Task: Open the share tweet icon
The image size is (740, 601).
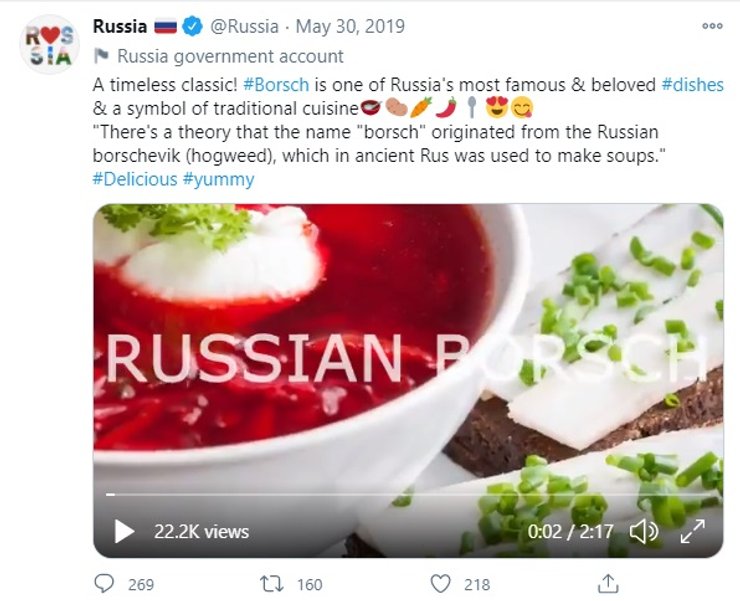Action: (607, 583)
